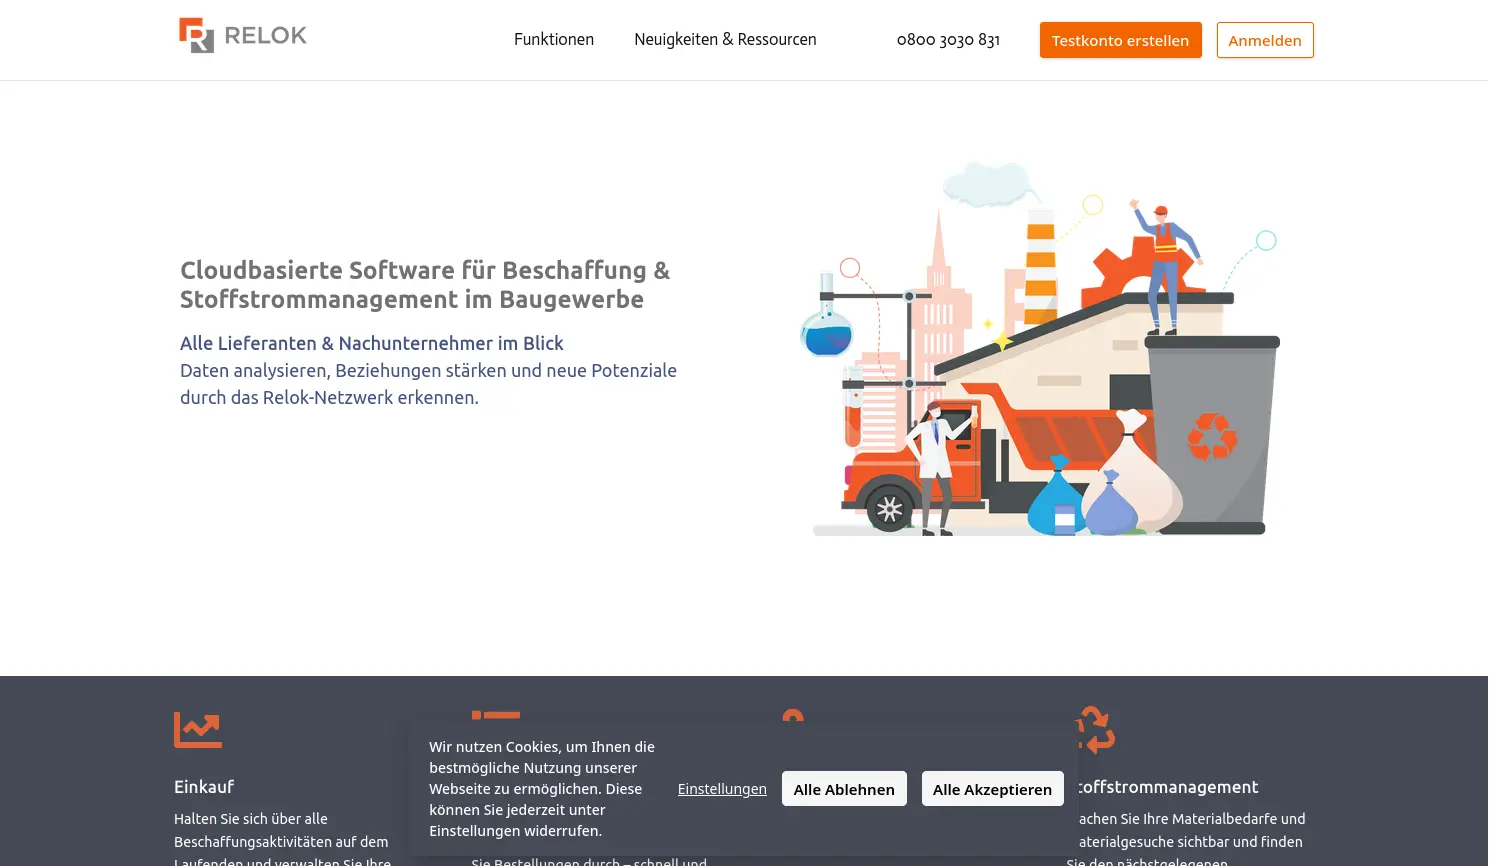1500x866 pixels.
Task: Click the RELOK logo icon
Action: (196, 36)
